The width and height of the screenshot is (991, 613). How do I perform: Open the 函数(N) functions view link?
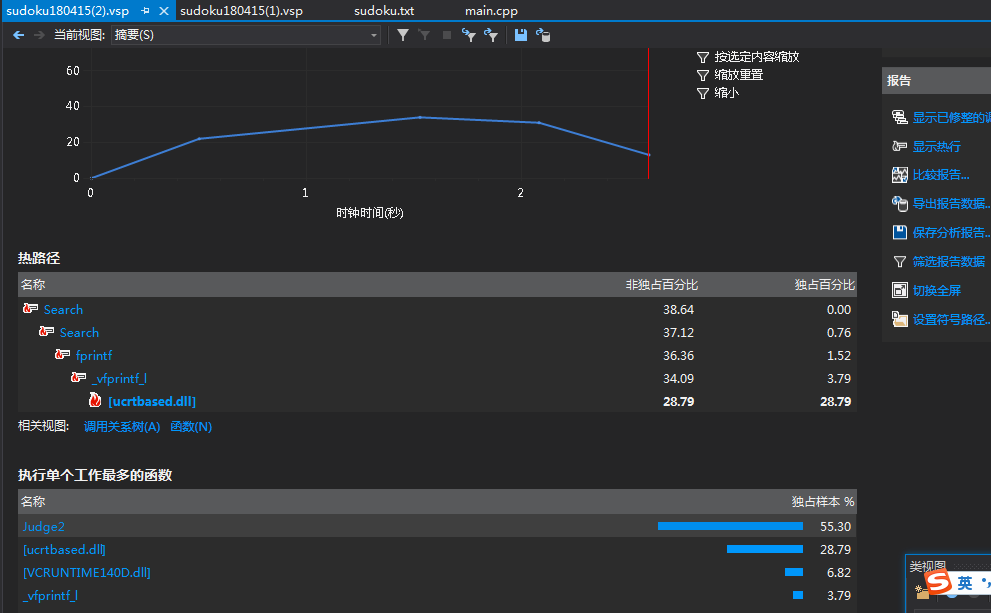[191, 427]
